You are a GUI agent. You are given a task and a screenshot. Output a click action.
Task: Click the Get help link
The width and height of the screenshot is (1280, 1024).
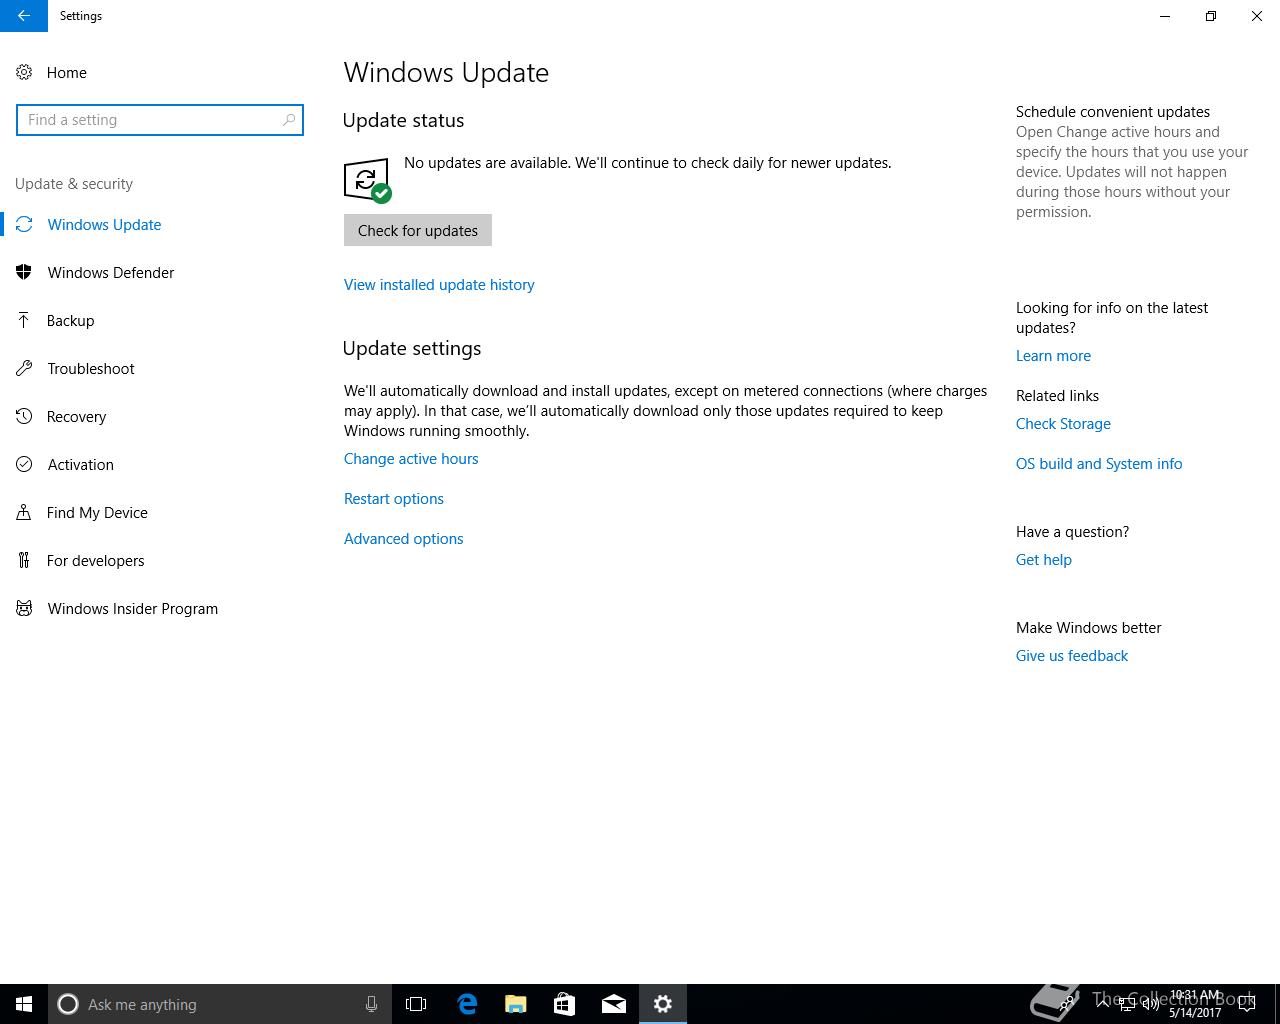point(1044,560)
